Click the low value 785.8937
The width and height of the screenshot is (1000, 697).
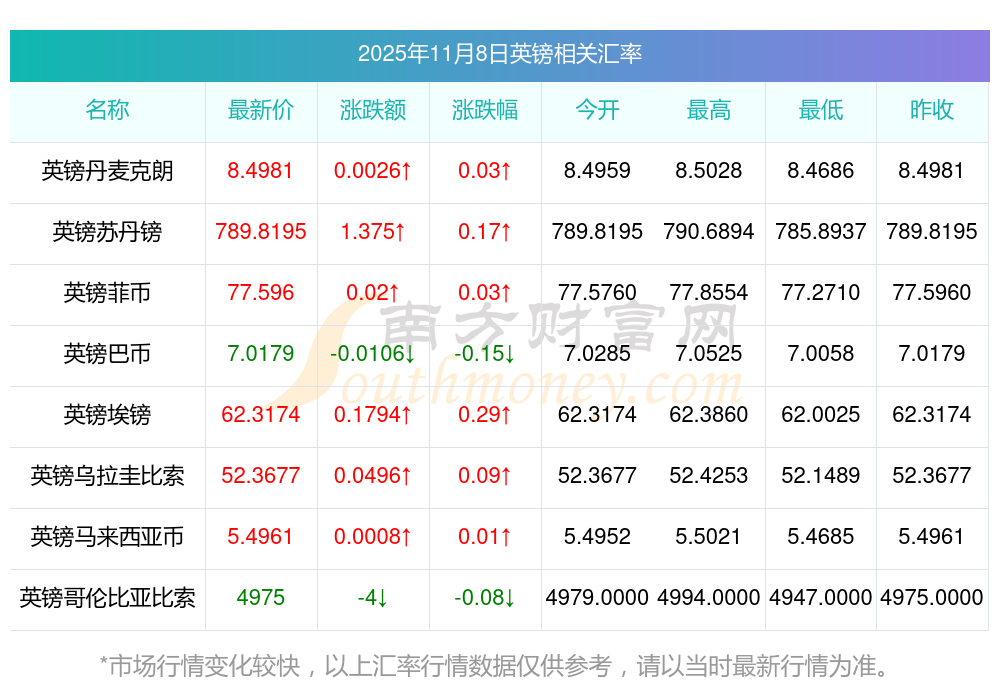(x=821, y=231)
